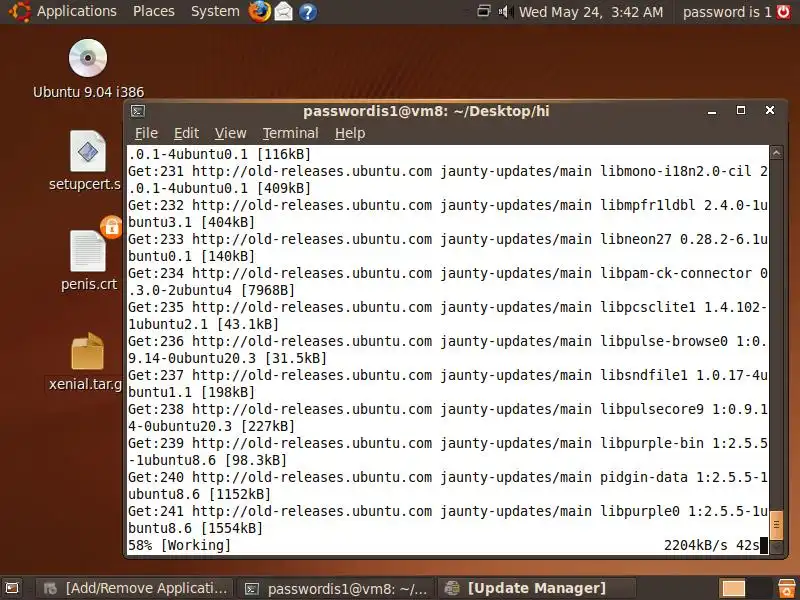Click the '58% [Working]' progress text
This screenshot has width=800, height=600.
tap(179, 545)
